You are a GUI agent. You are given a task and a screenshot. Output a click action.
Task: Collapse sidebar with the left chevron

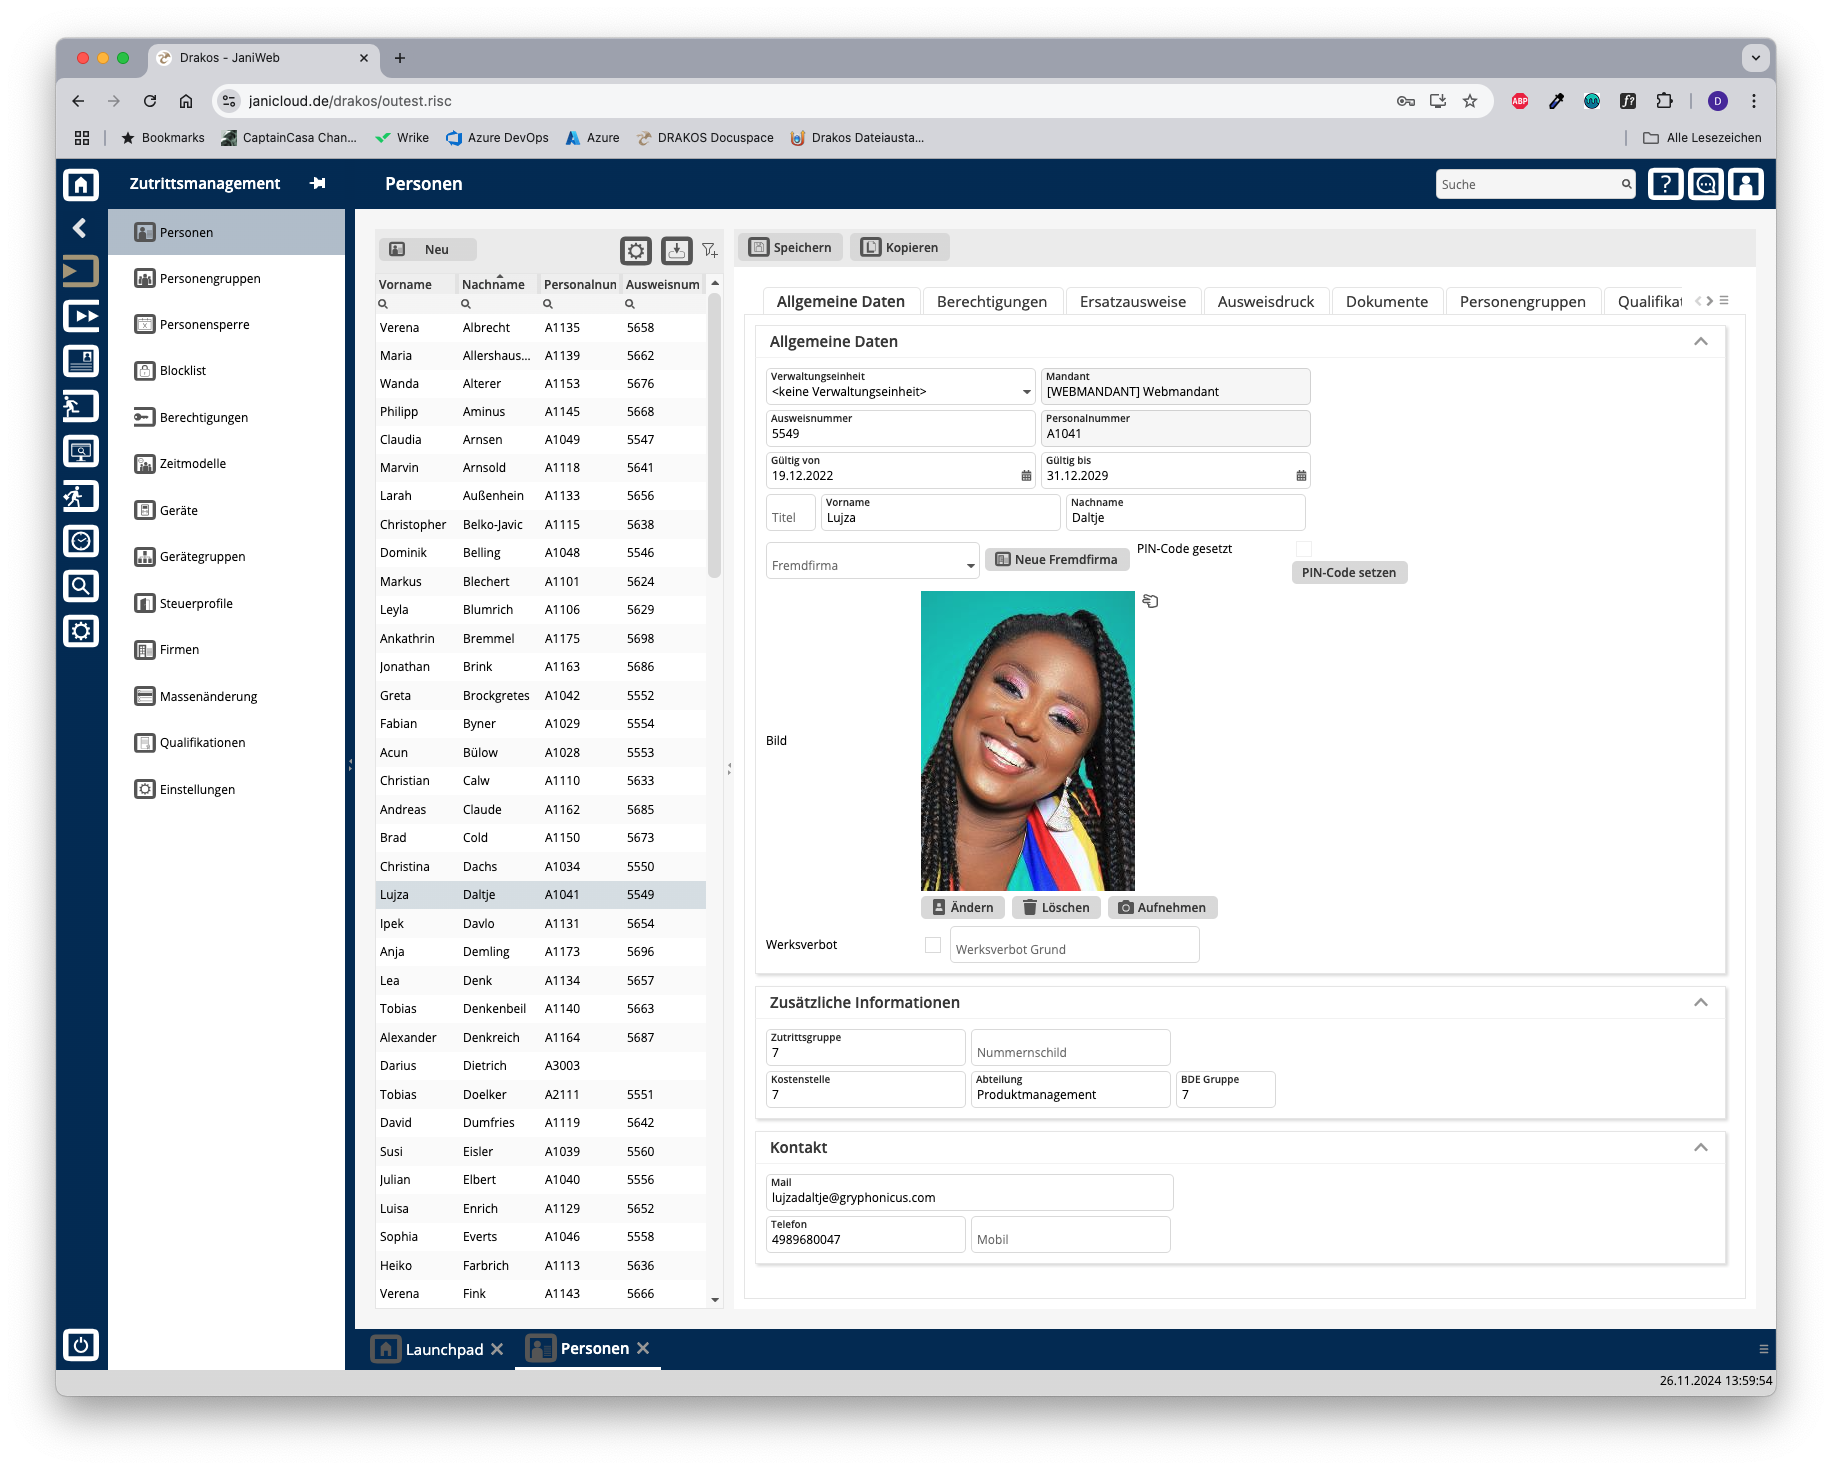point(80,228)
